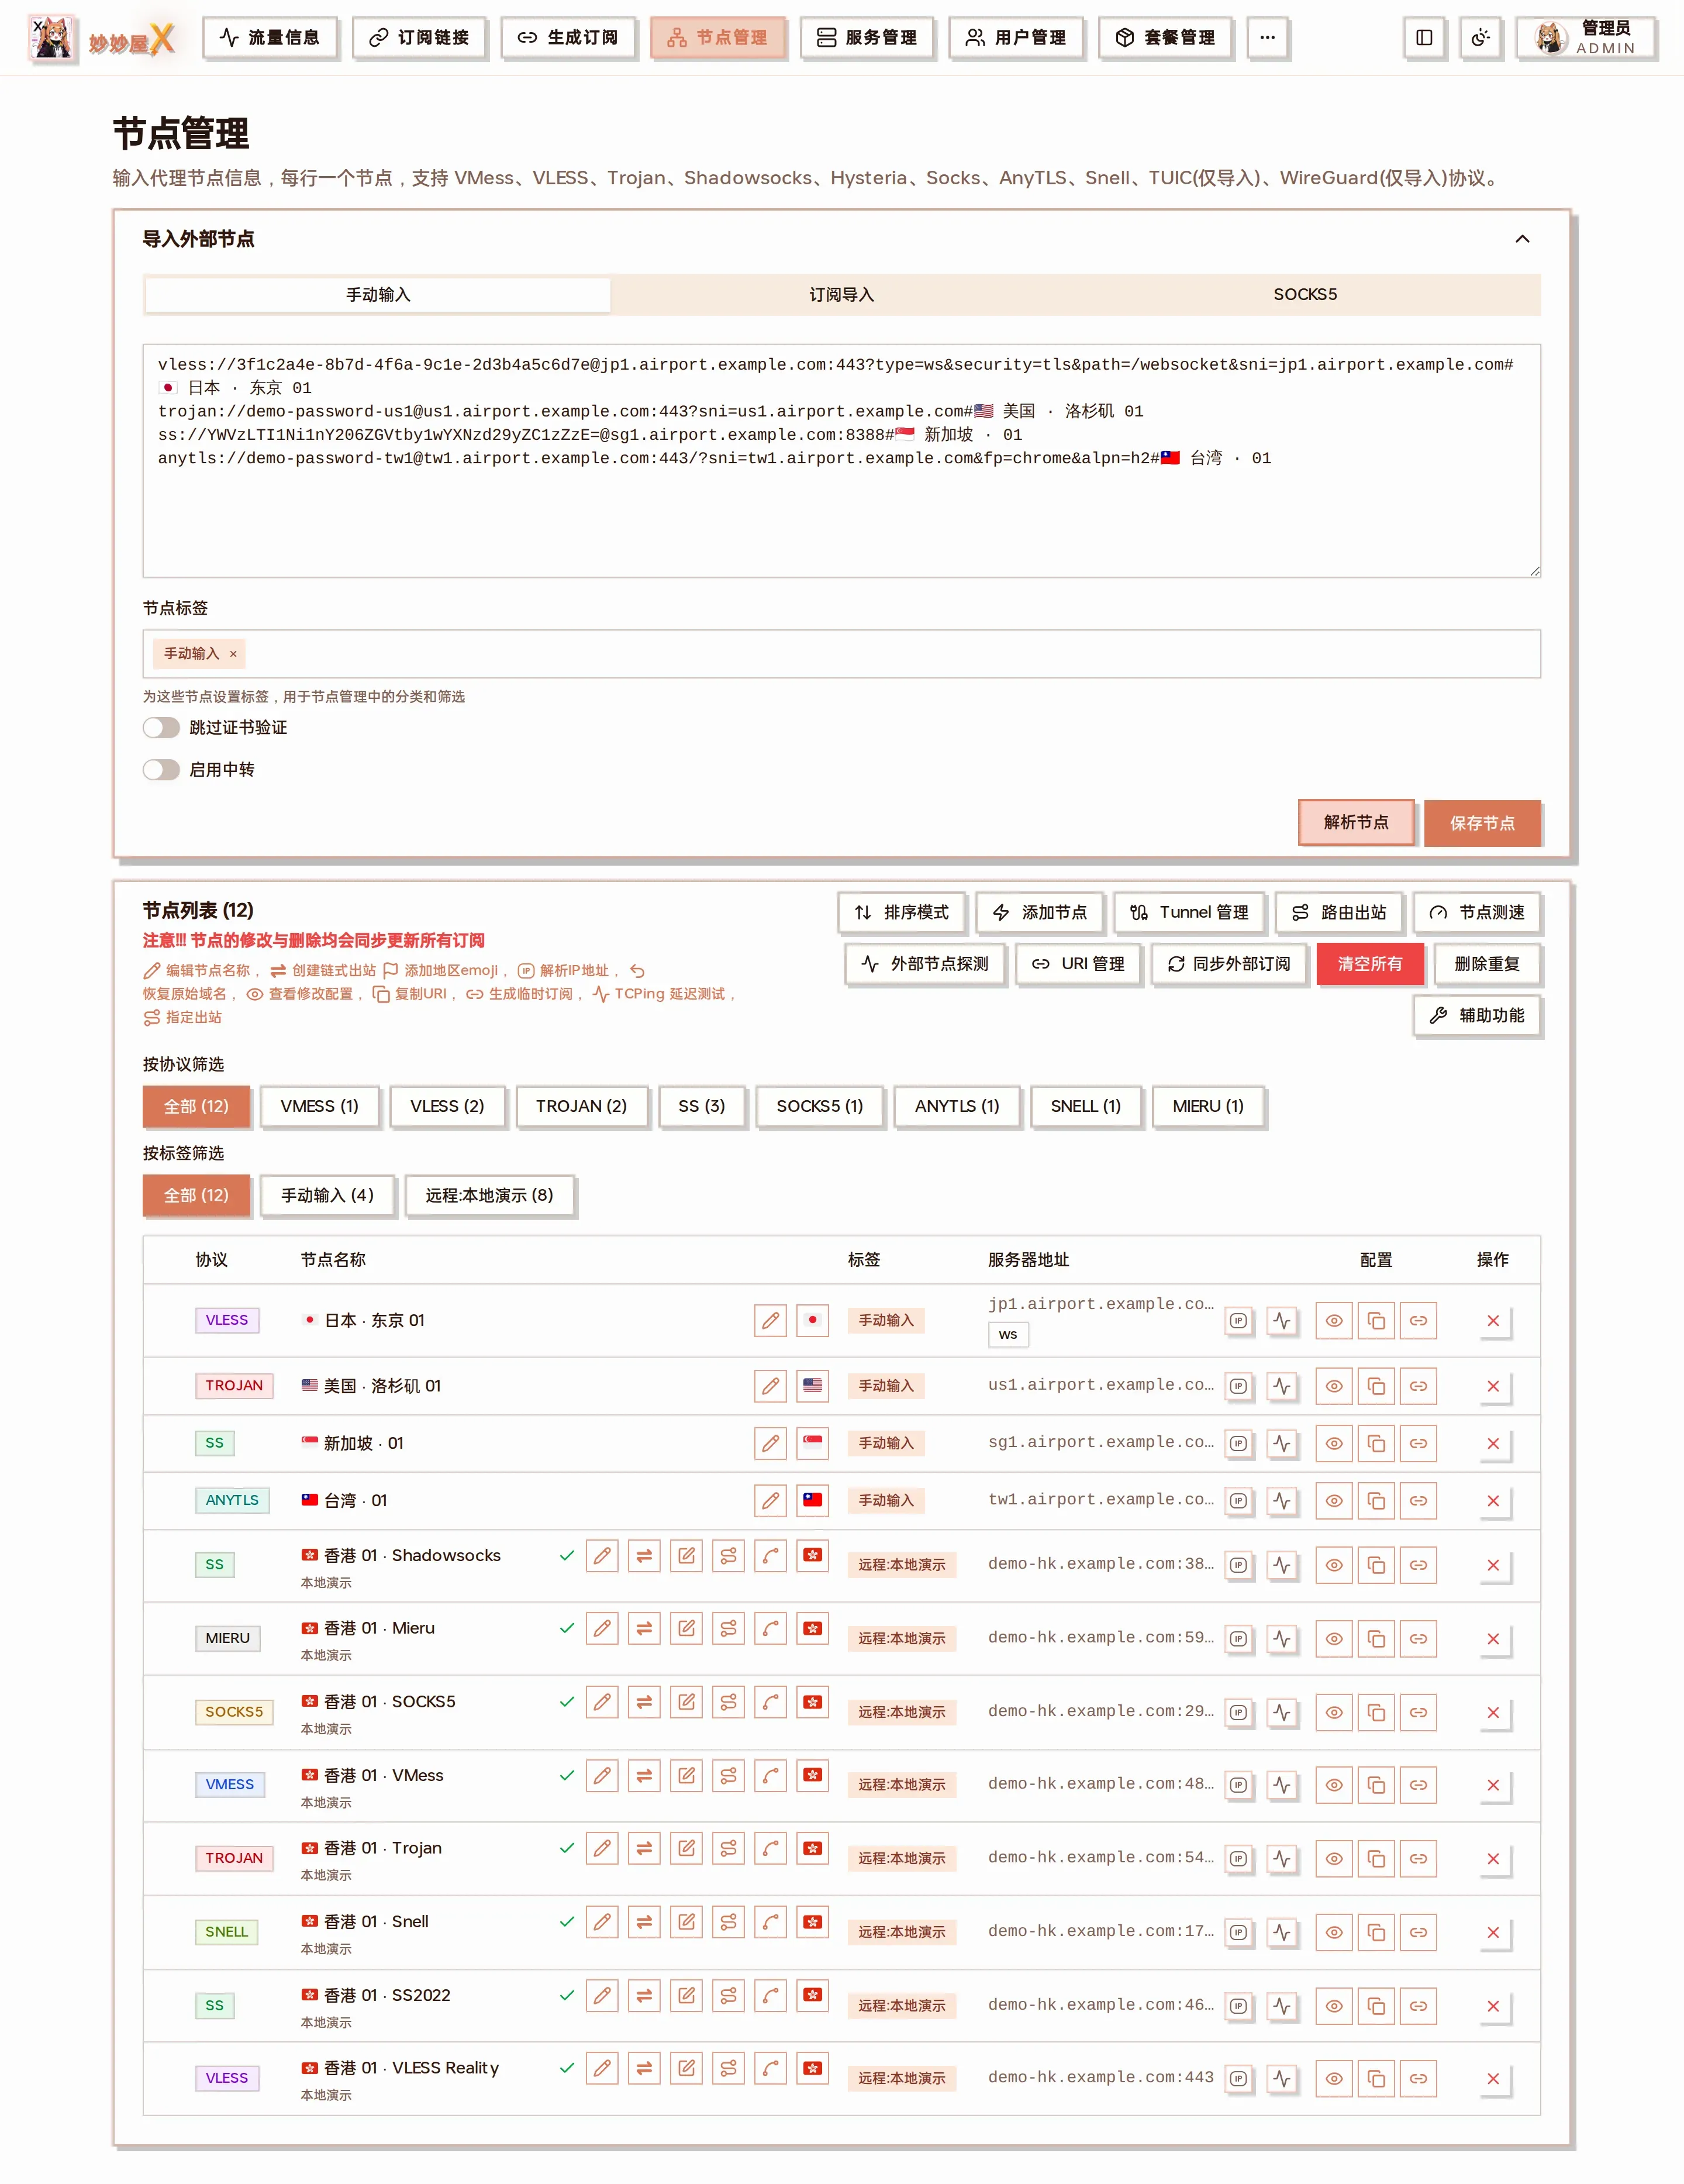Open 服务管理 in top navigation
Image resolution: width=1684 pixels, height=2184 pixels.
pos(867,38)
